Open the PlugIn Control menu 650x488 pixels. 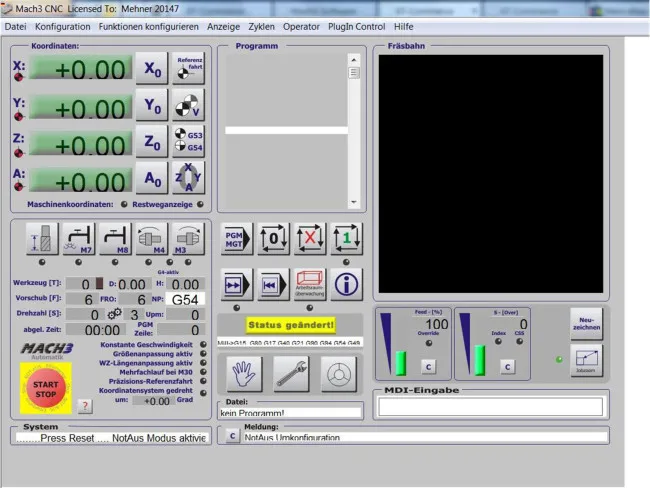(x=357, y=27)
